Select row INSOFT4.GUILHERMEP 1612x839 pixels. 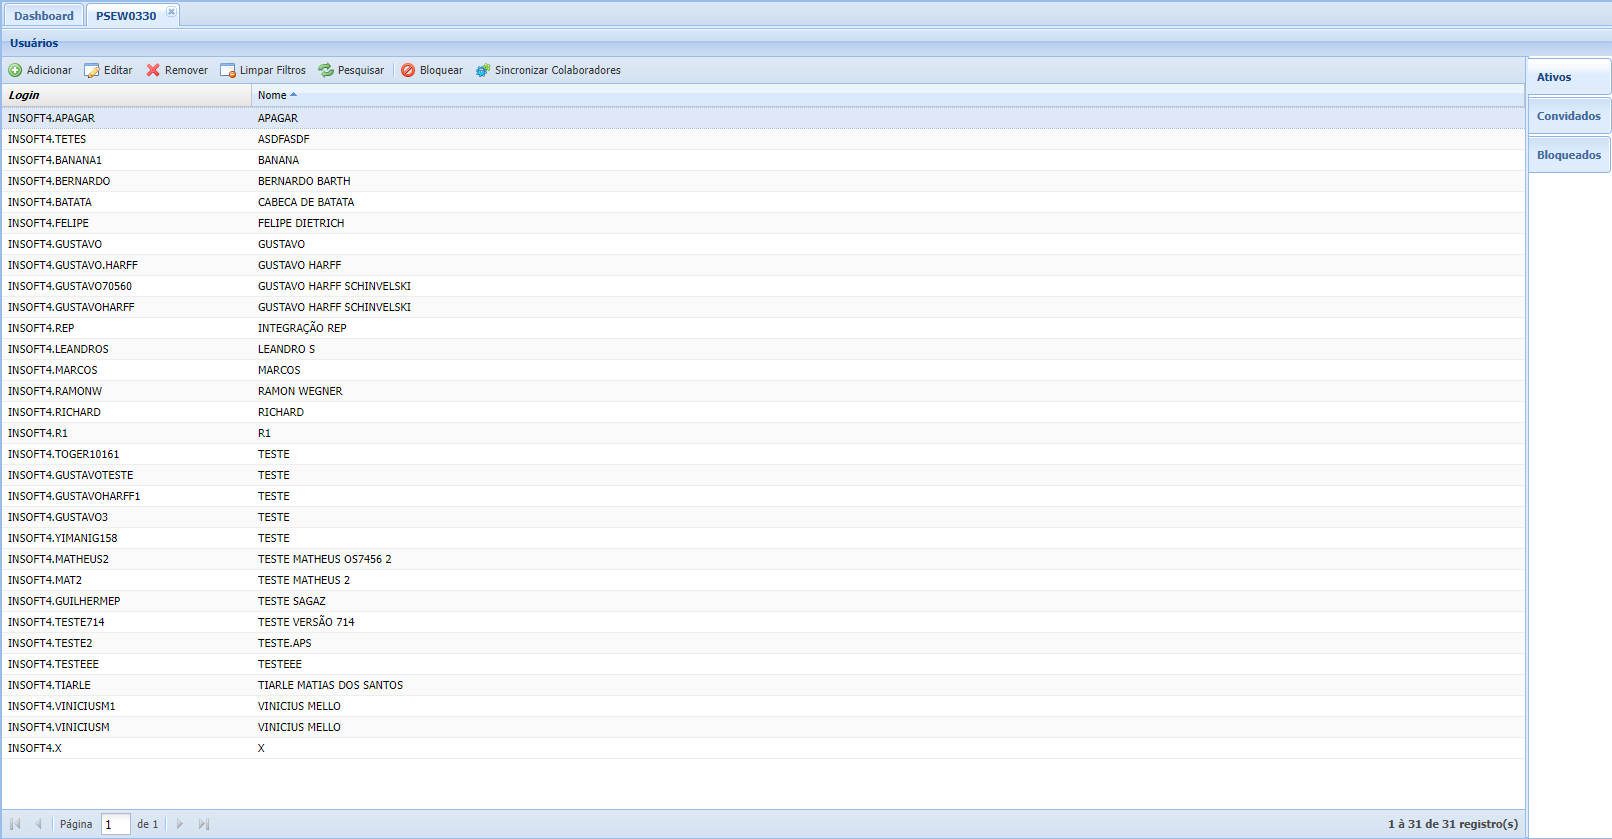(763, 601)
